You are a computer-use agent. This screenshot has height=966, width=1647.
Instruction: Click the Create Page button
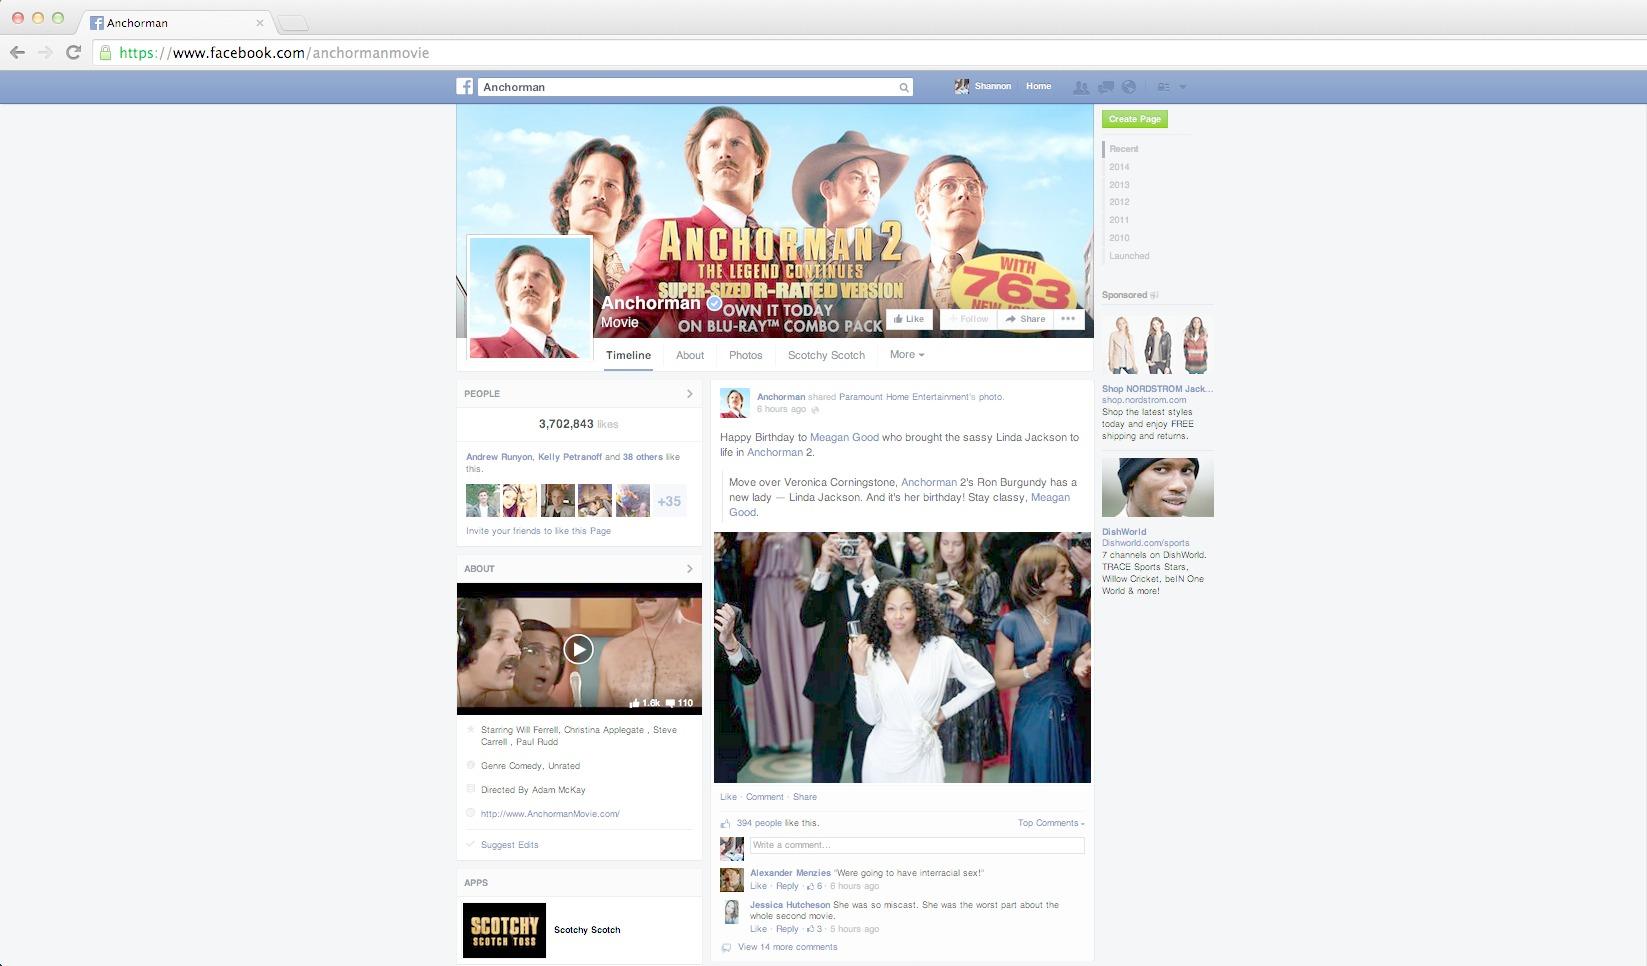[1134, 119]
